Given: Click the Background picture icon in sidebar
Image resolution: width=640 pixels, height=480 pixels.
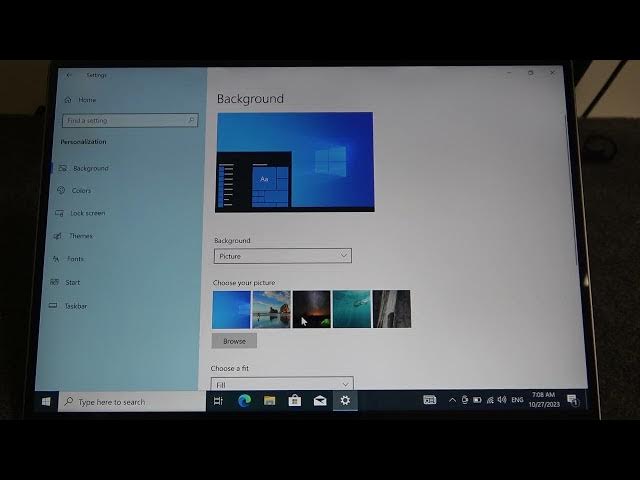Looking at the screenshot, I should tap(62, 168).
